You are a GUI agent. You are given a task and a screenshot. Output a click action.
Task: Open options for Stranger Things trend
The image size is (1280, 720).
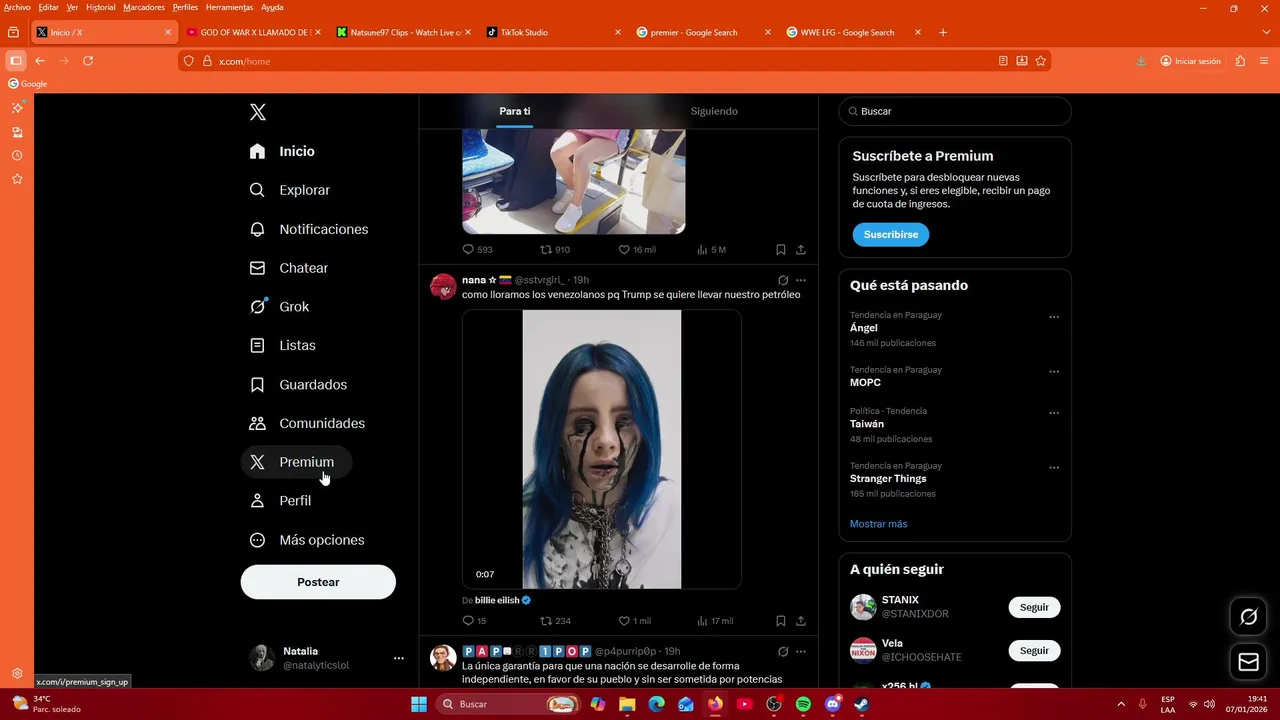click(x=1054, y=468)
